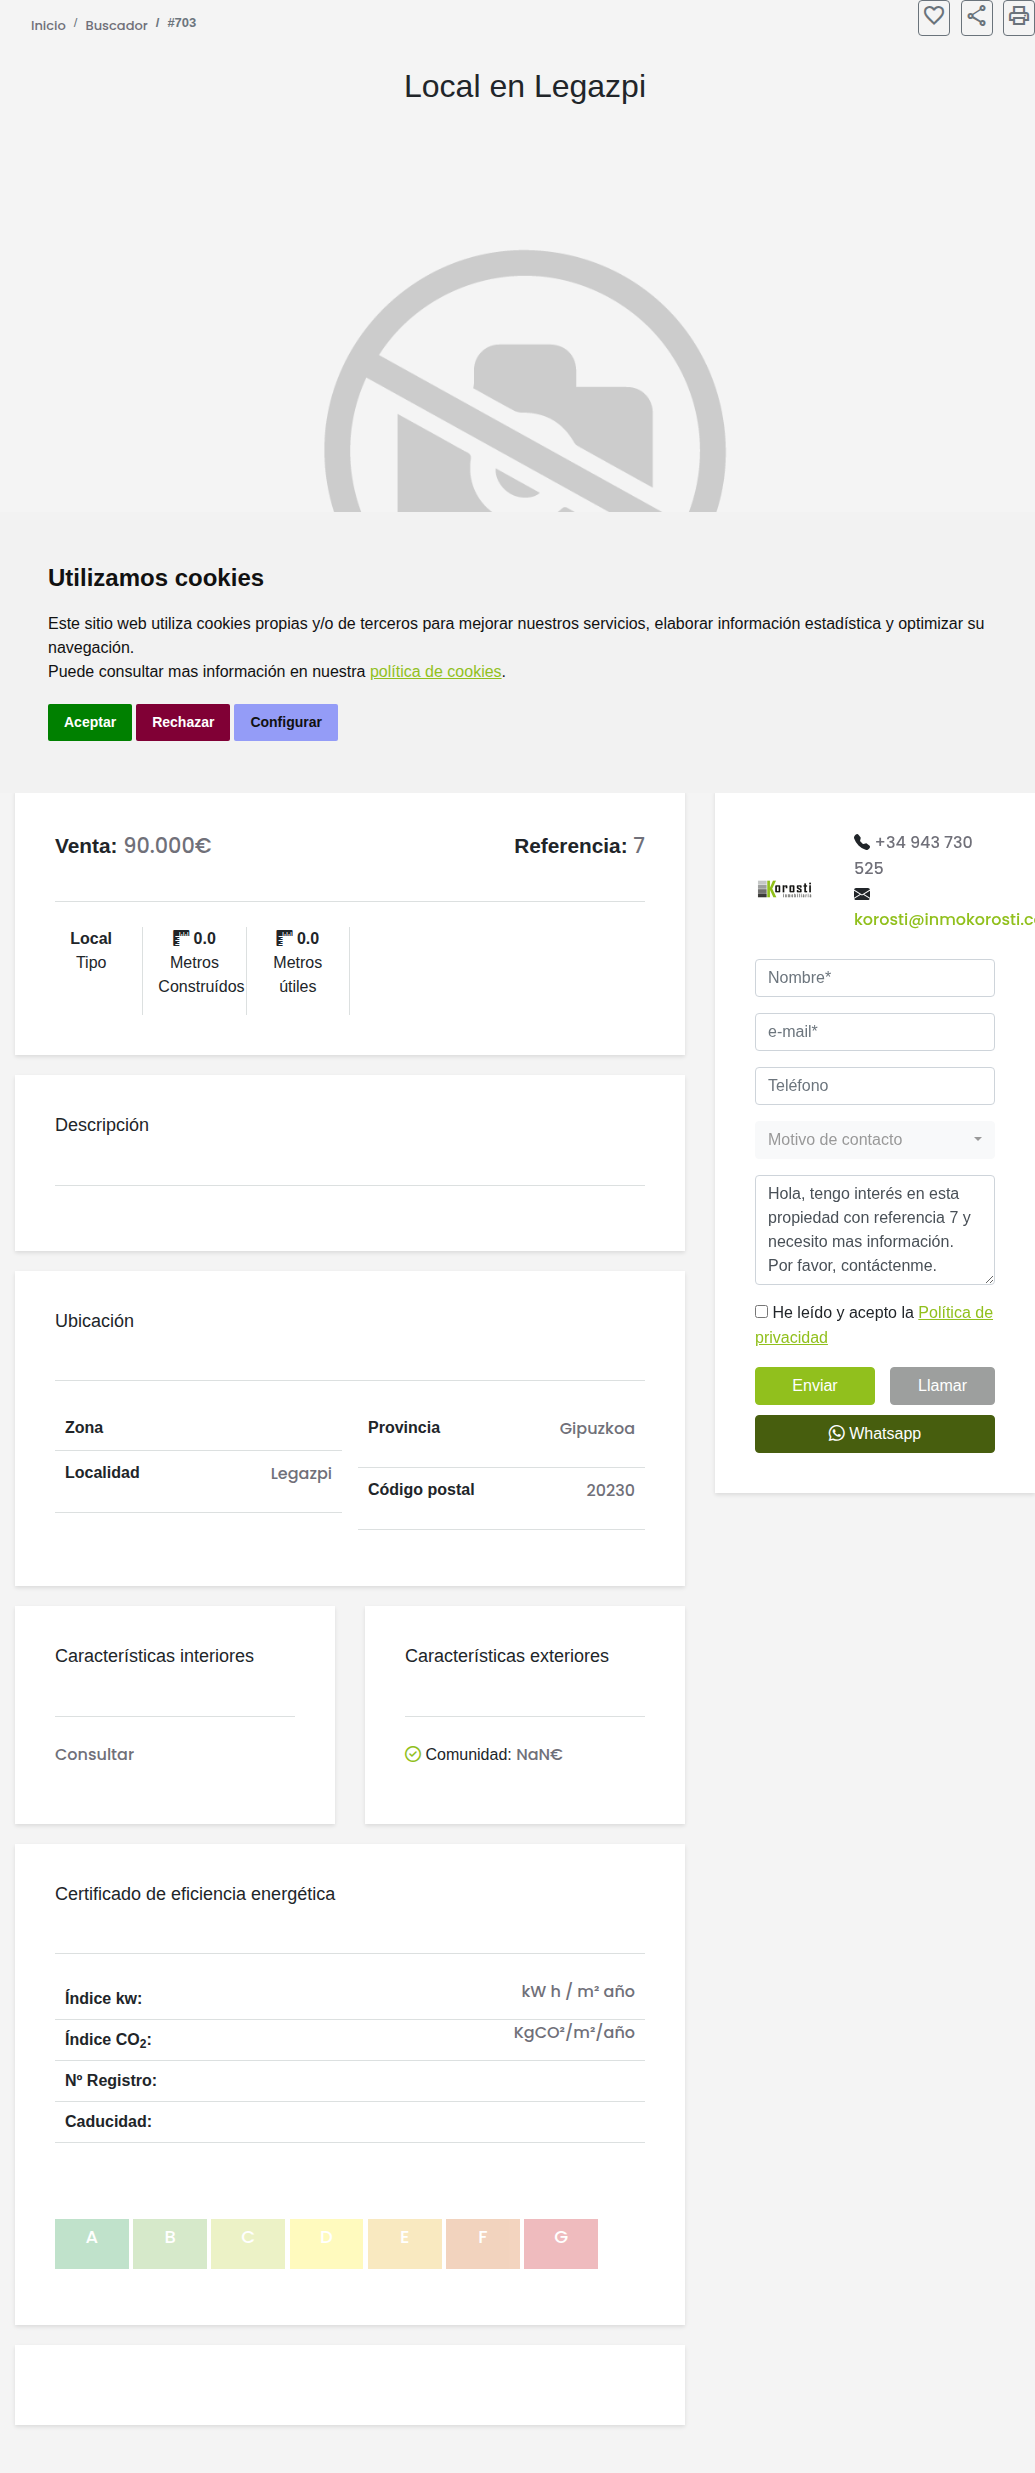The width and height of the screenshot is (1035, 2473).
Task: Open the Buscador breadcrumb link
Action: [116, 25]
